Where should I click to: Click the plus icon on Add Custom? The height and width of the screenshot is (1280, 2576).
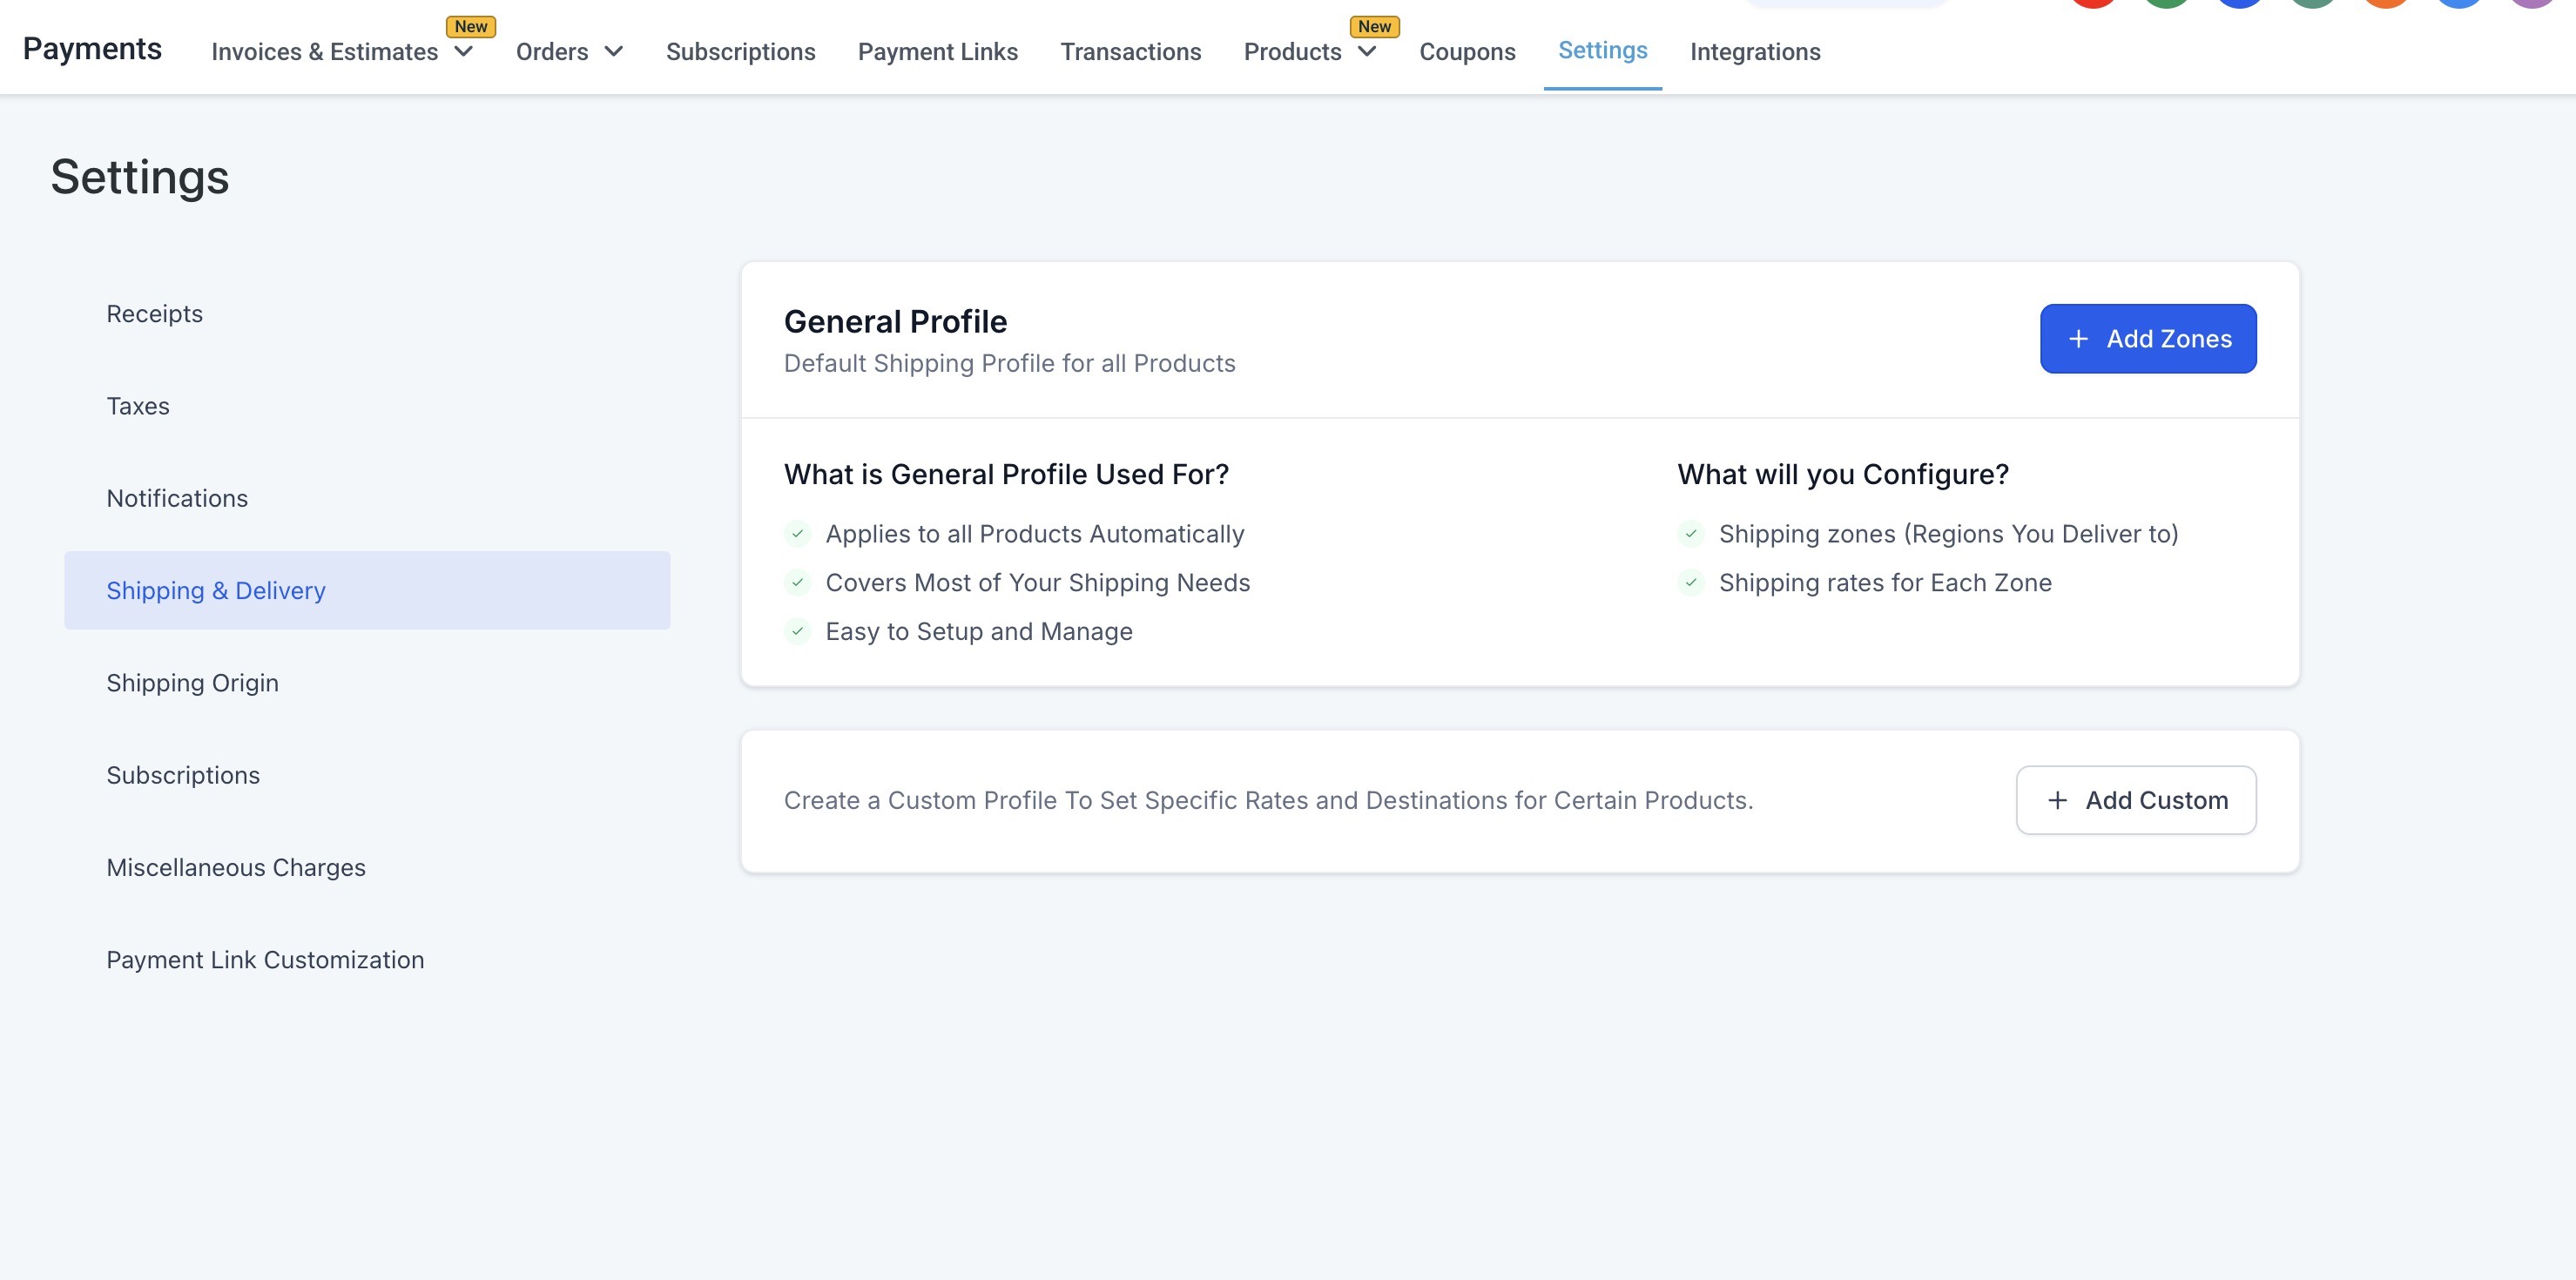pos(2057,800)
